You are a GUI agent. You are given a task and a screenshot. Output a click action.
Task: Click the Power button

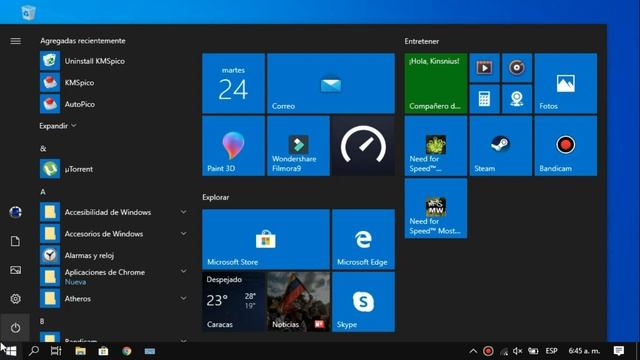click(16, 328)
